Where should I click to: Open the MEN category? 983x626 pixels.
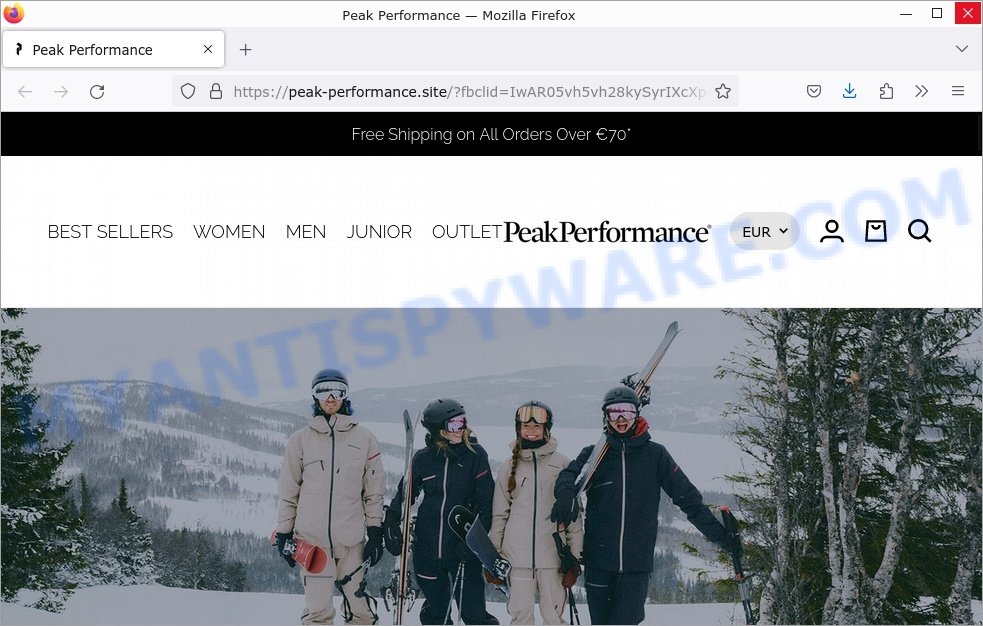click(x=306, y=232)
